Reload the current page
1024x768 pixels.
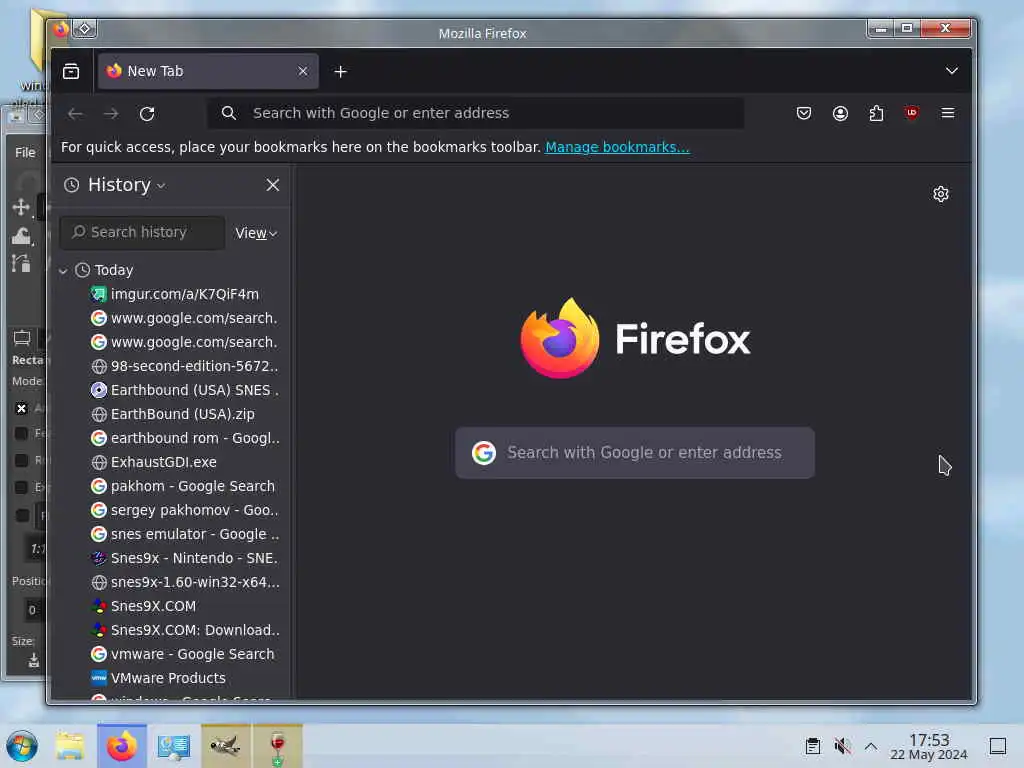point(147,114)
